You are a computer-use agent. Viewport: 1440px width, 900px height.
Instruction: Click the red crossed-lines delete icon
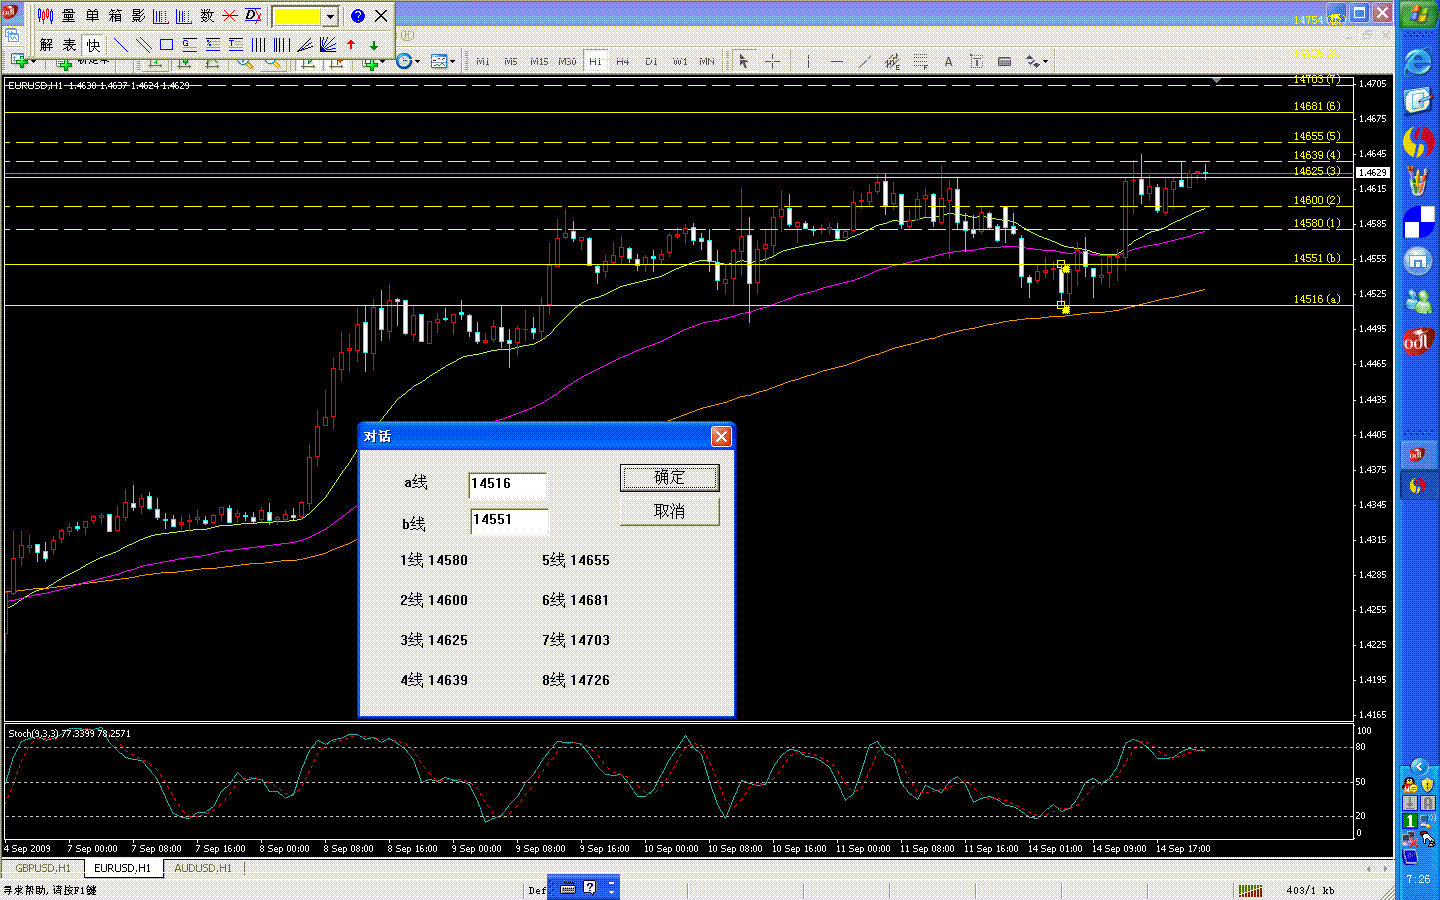click(230, 16)
